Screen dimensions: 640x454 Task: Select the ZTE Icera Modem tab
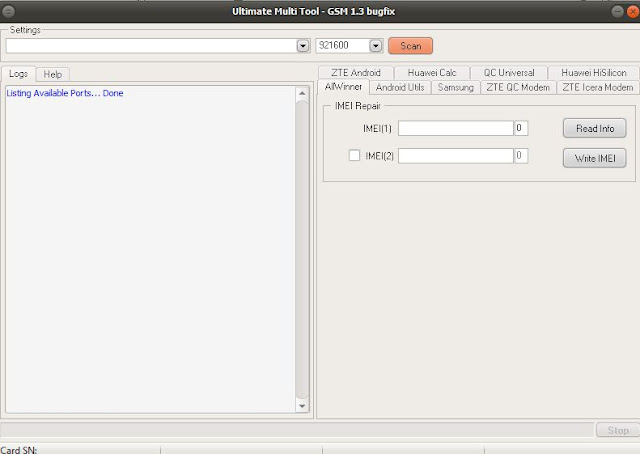[598, 87]
